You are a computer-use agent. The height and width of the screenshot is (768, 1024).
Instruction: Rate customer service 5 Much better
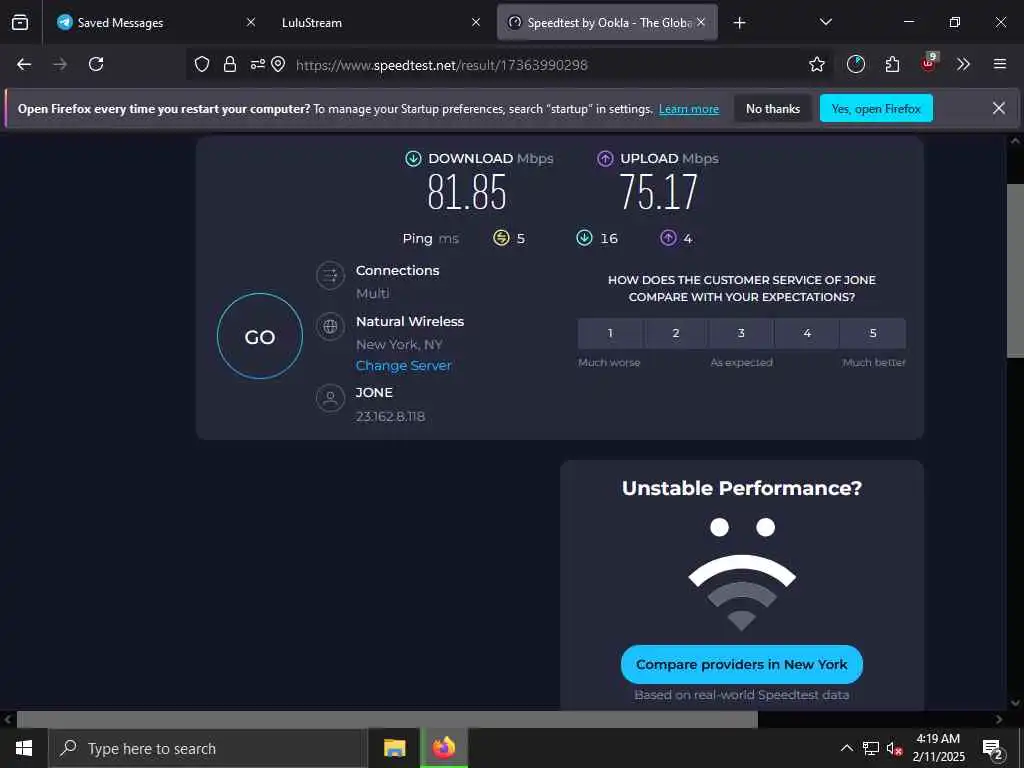pyautogui.click(x=873, y=333)
